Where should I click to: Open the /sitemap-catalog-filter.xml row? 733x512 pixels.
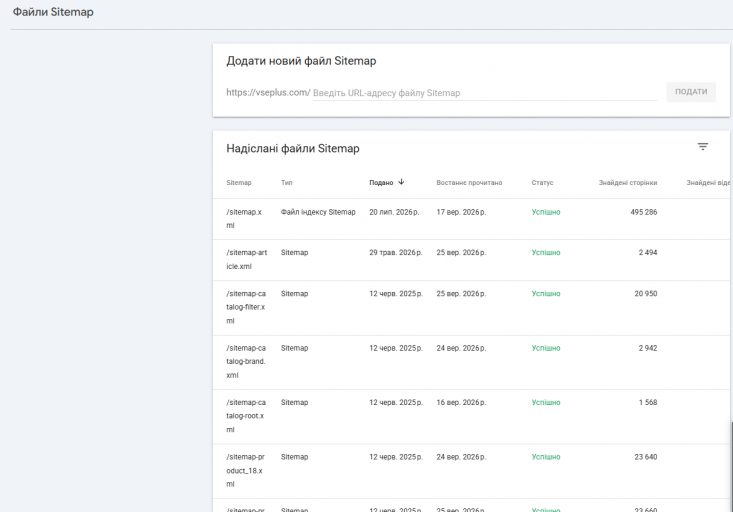tap(471, 308)
